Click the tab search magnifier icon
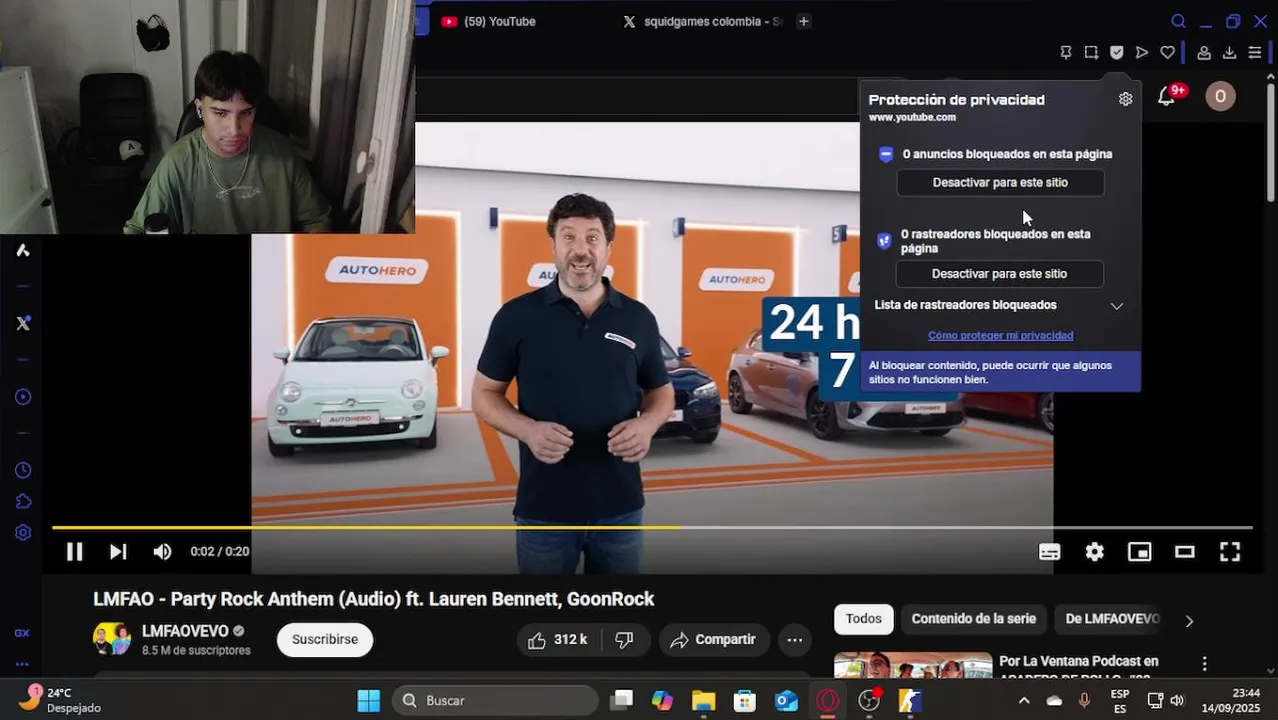 tap(1178, 21)
